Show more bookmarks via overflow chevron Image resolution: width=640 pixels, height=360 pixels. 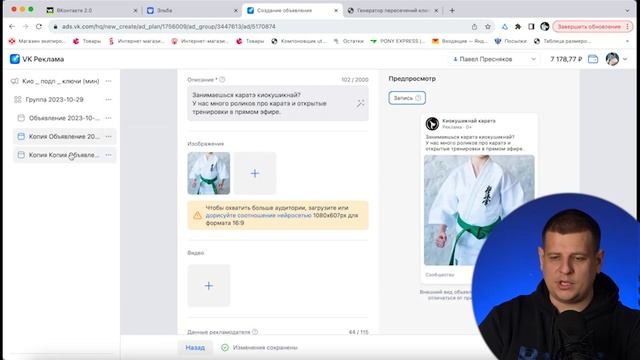(x=627, y=41)
